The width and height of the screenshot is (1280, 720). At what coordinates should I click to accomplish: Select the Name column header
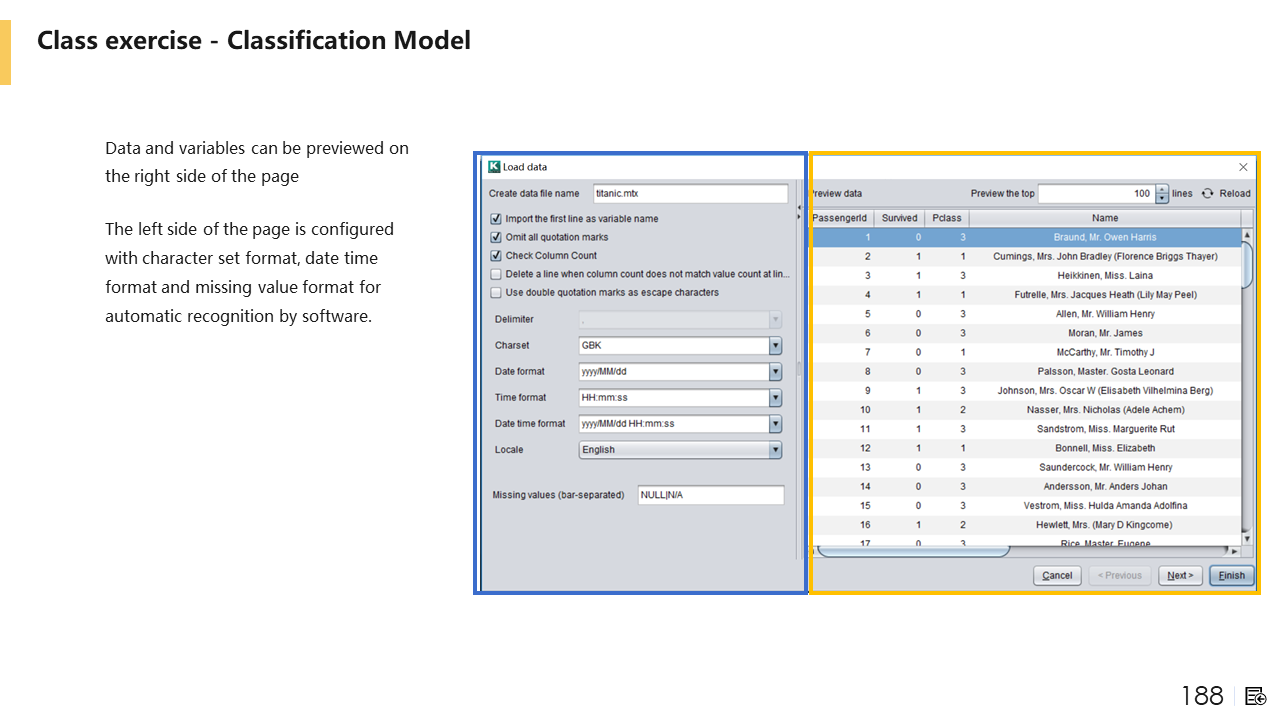point(1104,218)
